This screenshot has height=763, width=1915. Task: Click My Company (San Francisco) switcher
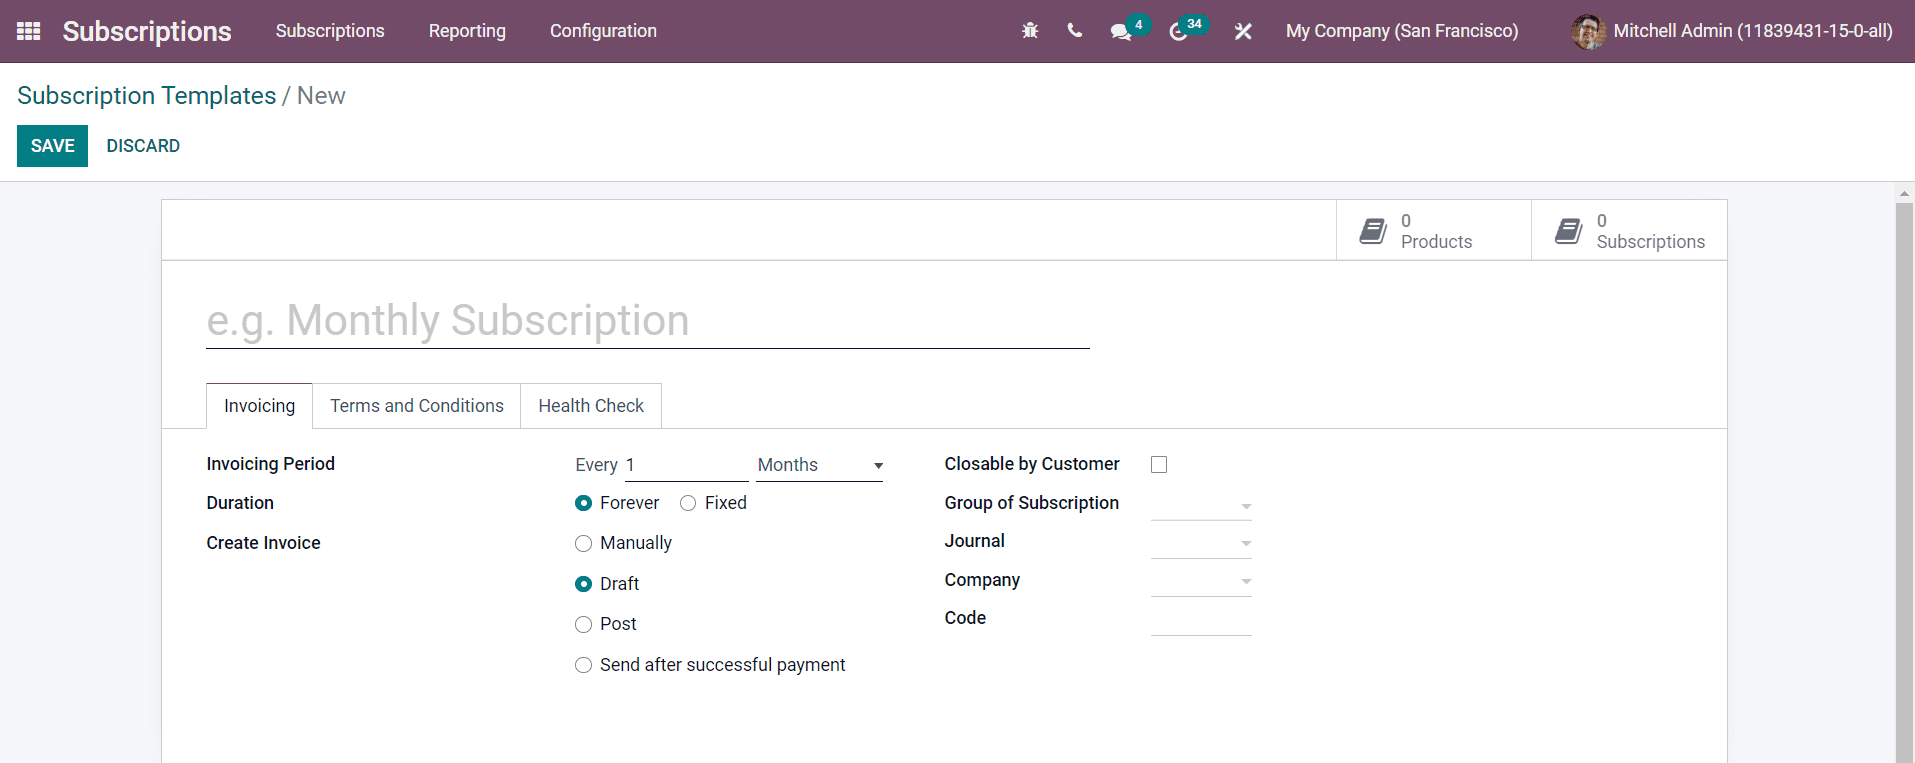click(1402, 31)
